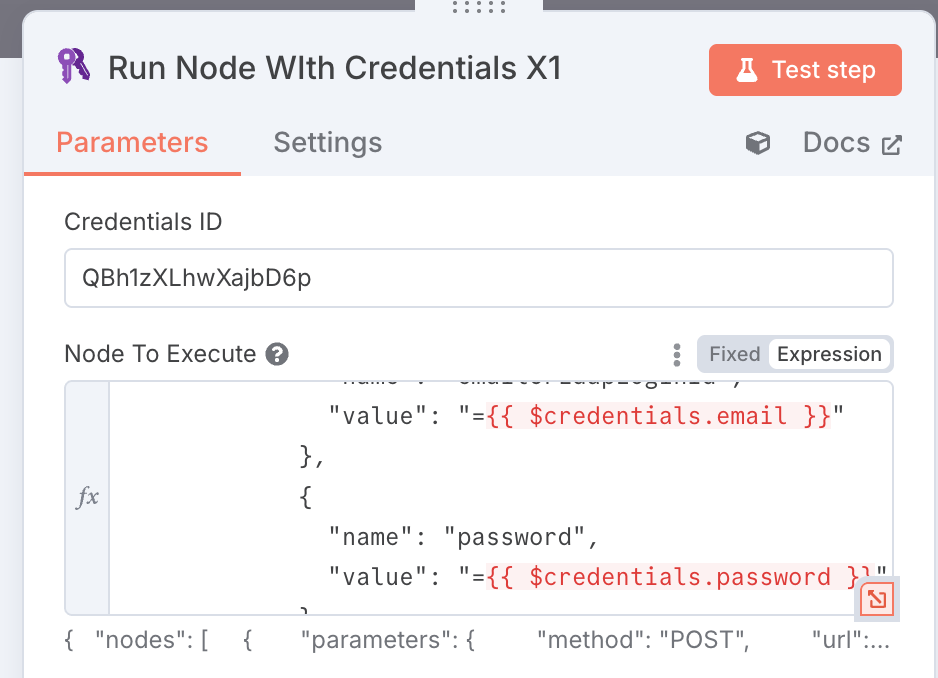Expand the expression editor to fullscreen
The width and height of the screenshot is (938, 678).
tap(875, 598)
